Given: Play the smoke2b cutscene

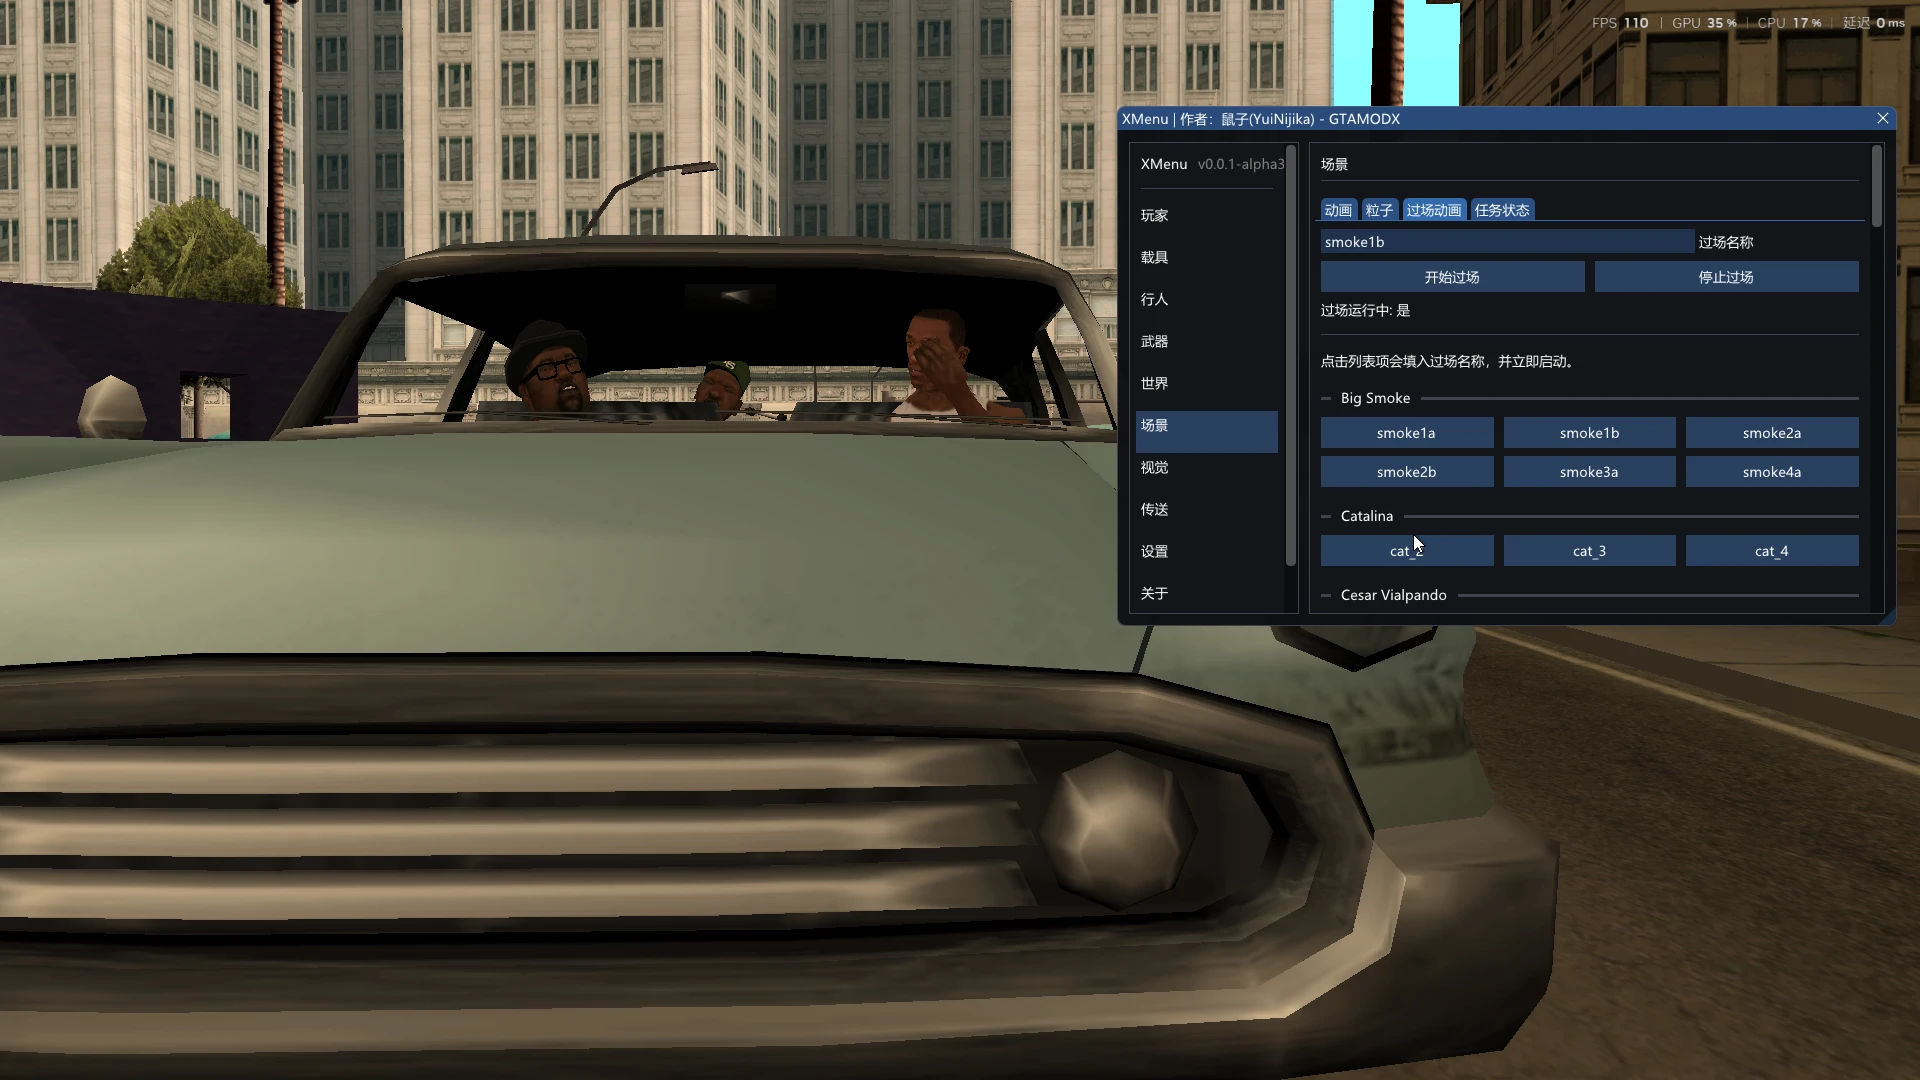Looking at the screenshot, I should pyautogui.click(x=1406, y=472).
